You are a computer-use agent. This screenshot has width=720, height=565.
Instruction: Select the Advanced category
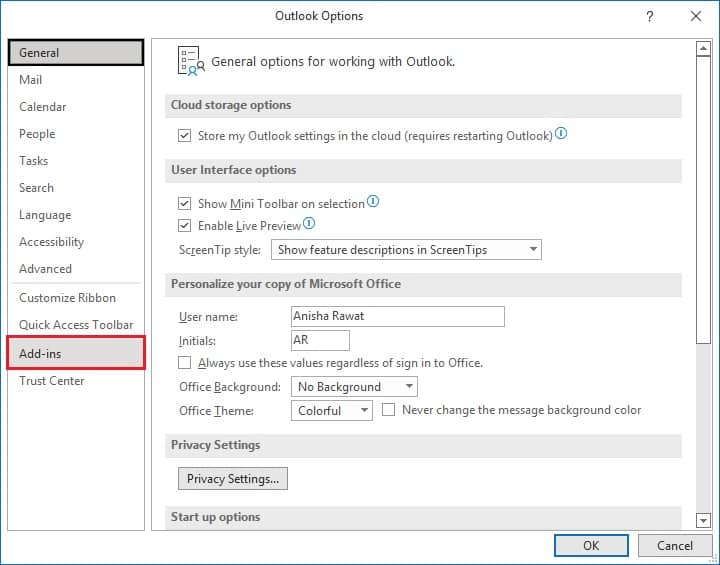[x=76, y=269]
